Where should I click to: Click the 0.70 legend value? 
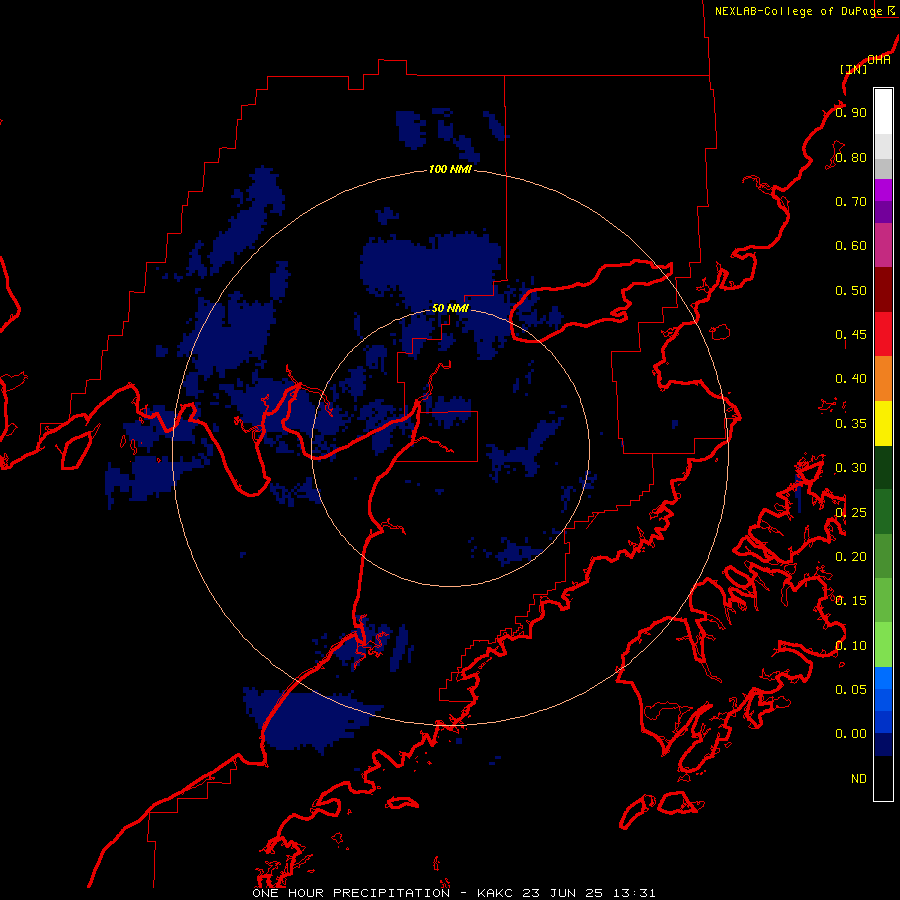[x=851, y=201]
